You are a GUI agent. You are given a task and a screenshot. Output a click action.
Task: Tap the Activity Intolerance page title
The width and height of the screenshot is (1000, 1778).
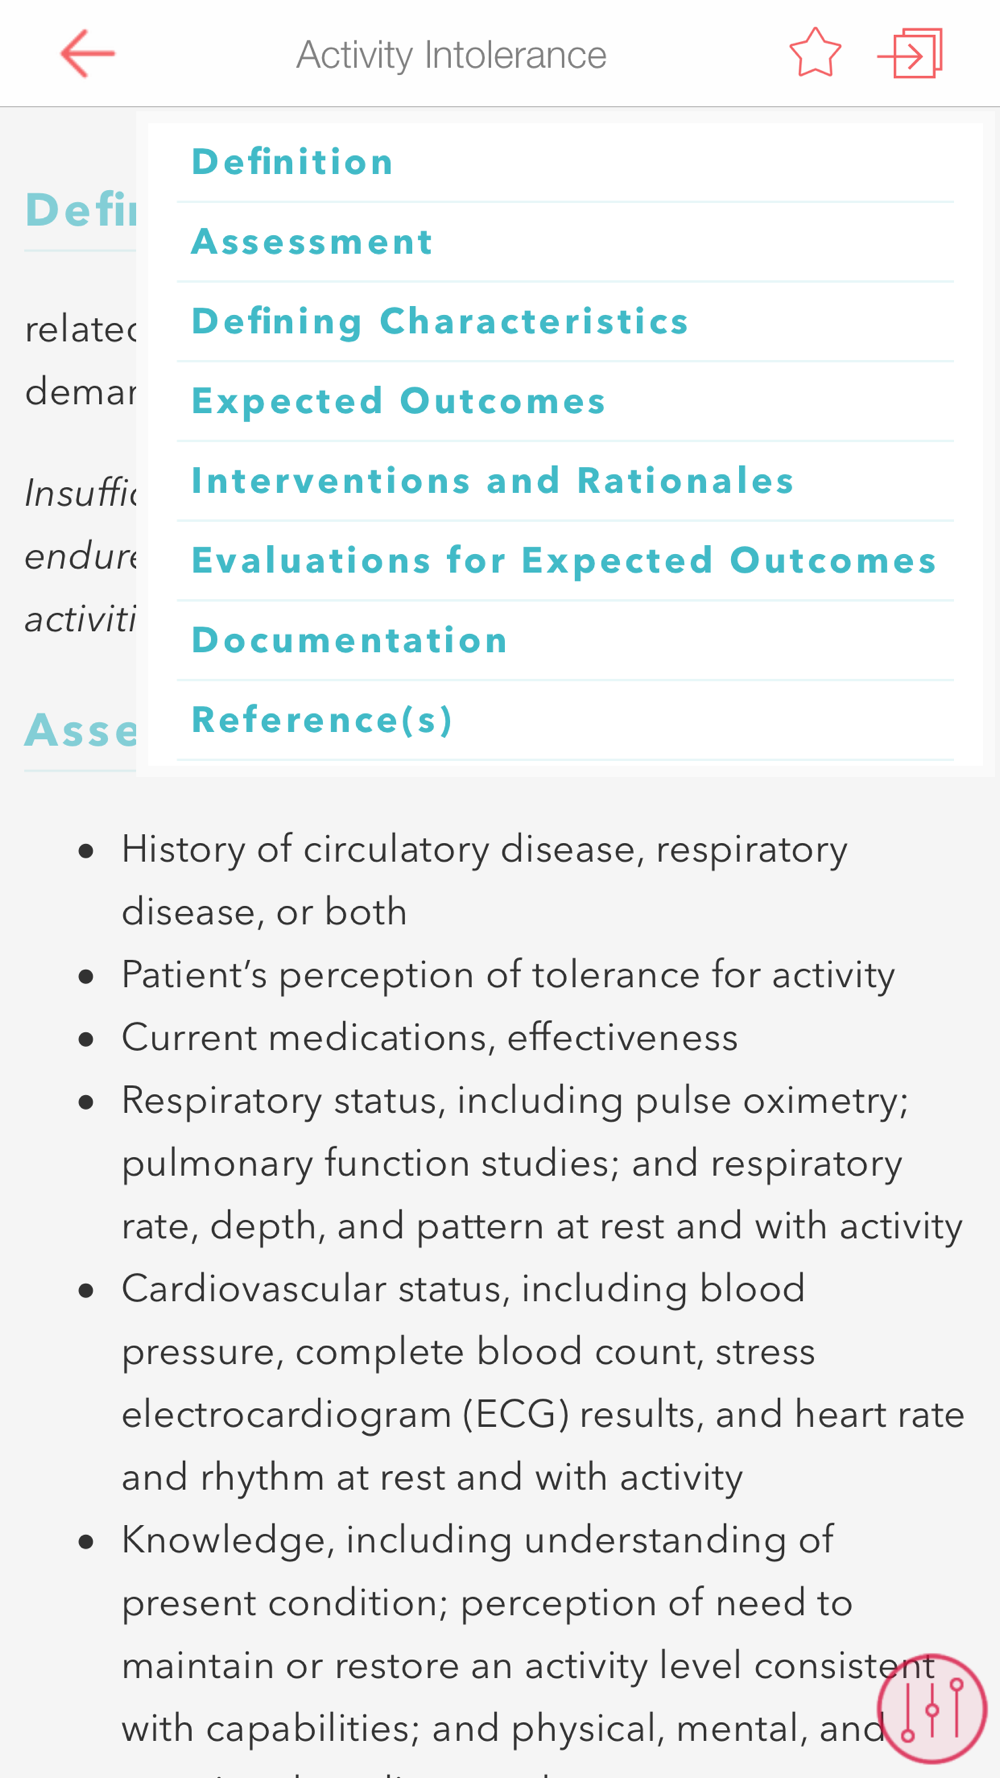pos(451,55)
